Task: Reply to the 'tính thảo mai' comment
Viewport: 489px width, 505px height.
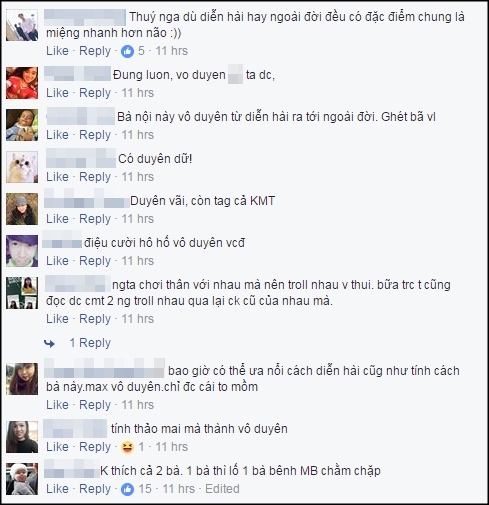Action: tap(95, 447)
